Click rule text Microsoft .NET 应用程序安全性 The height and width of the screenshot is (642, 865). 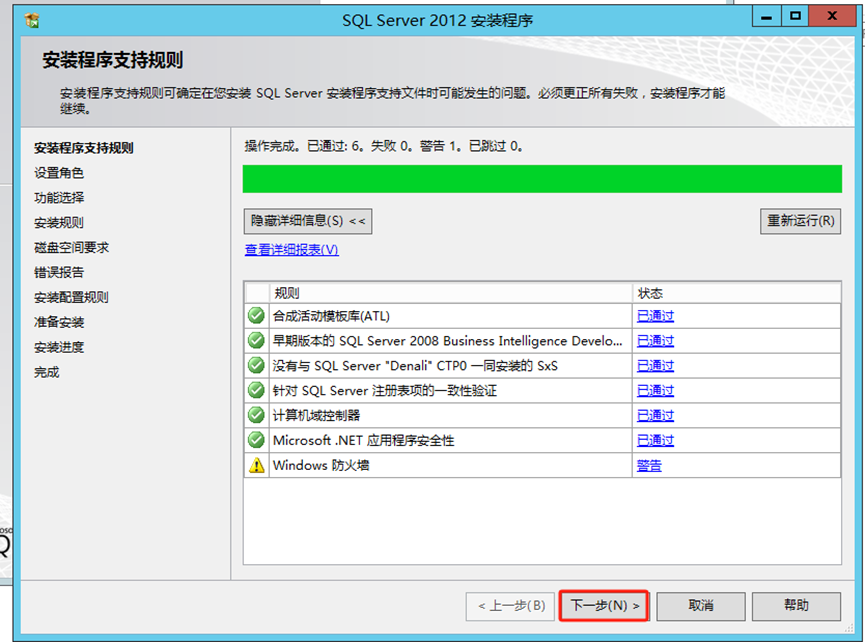tap(364, 441)
